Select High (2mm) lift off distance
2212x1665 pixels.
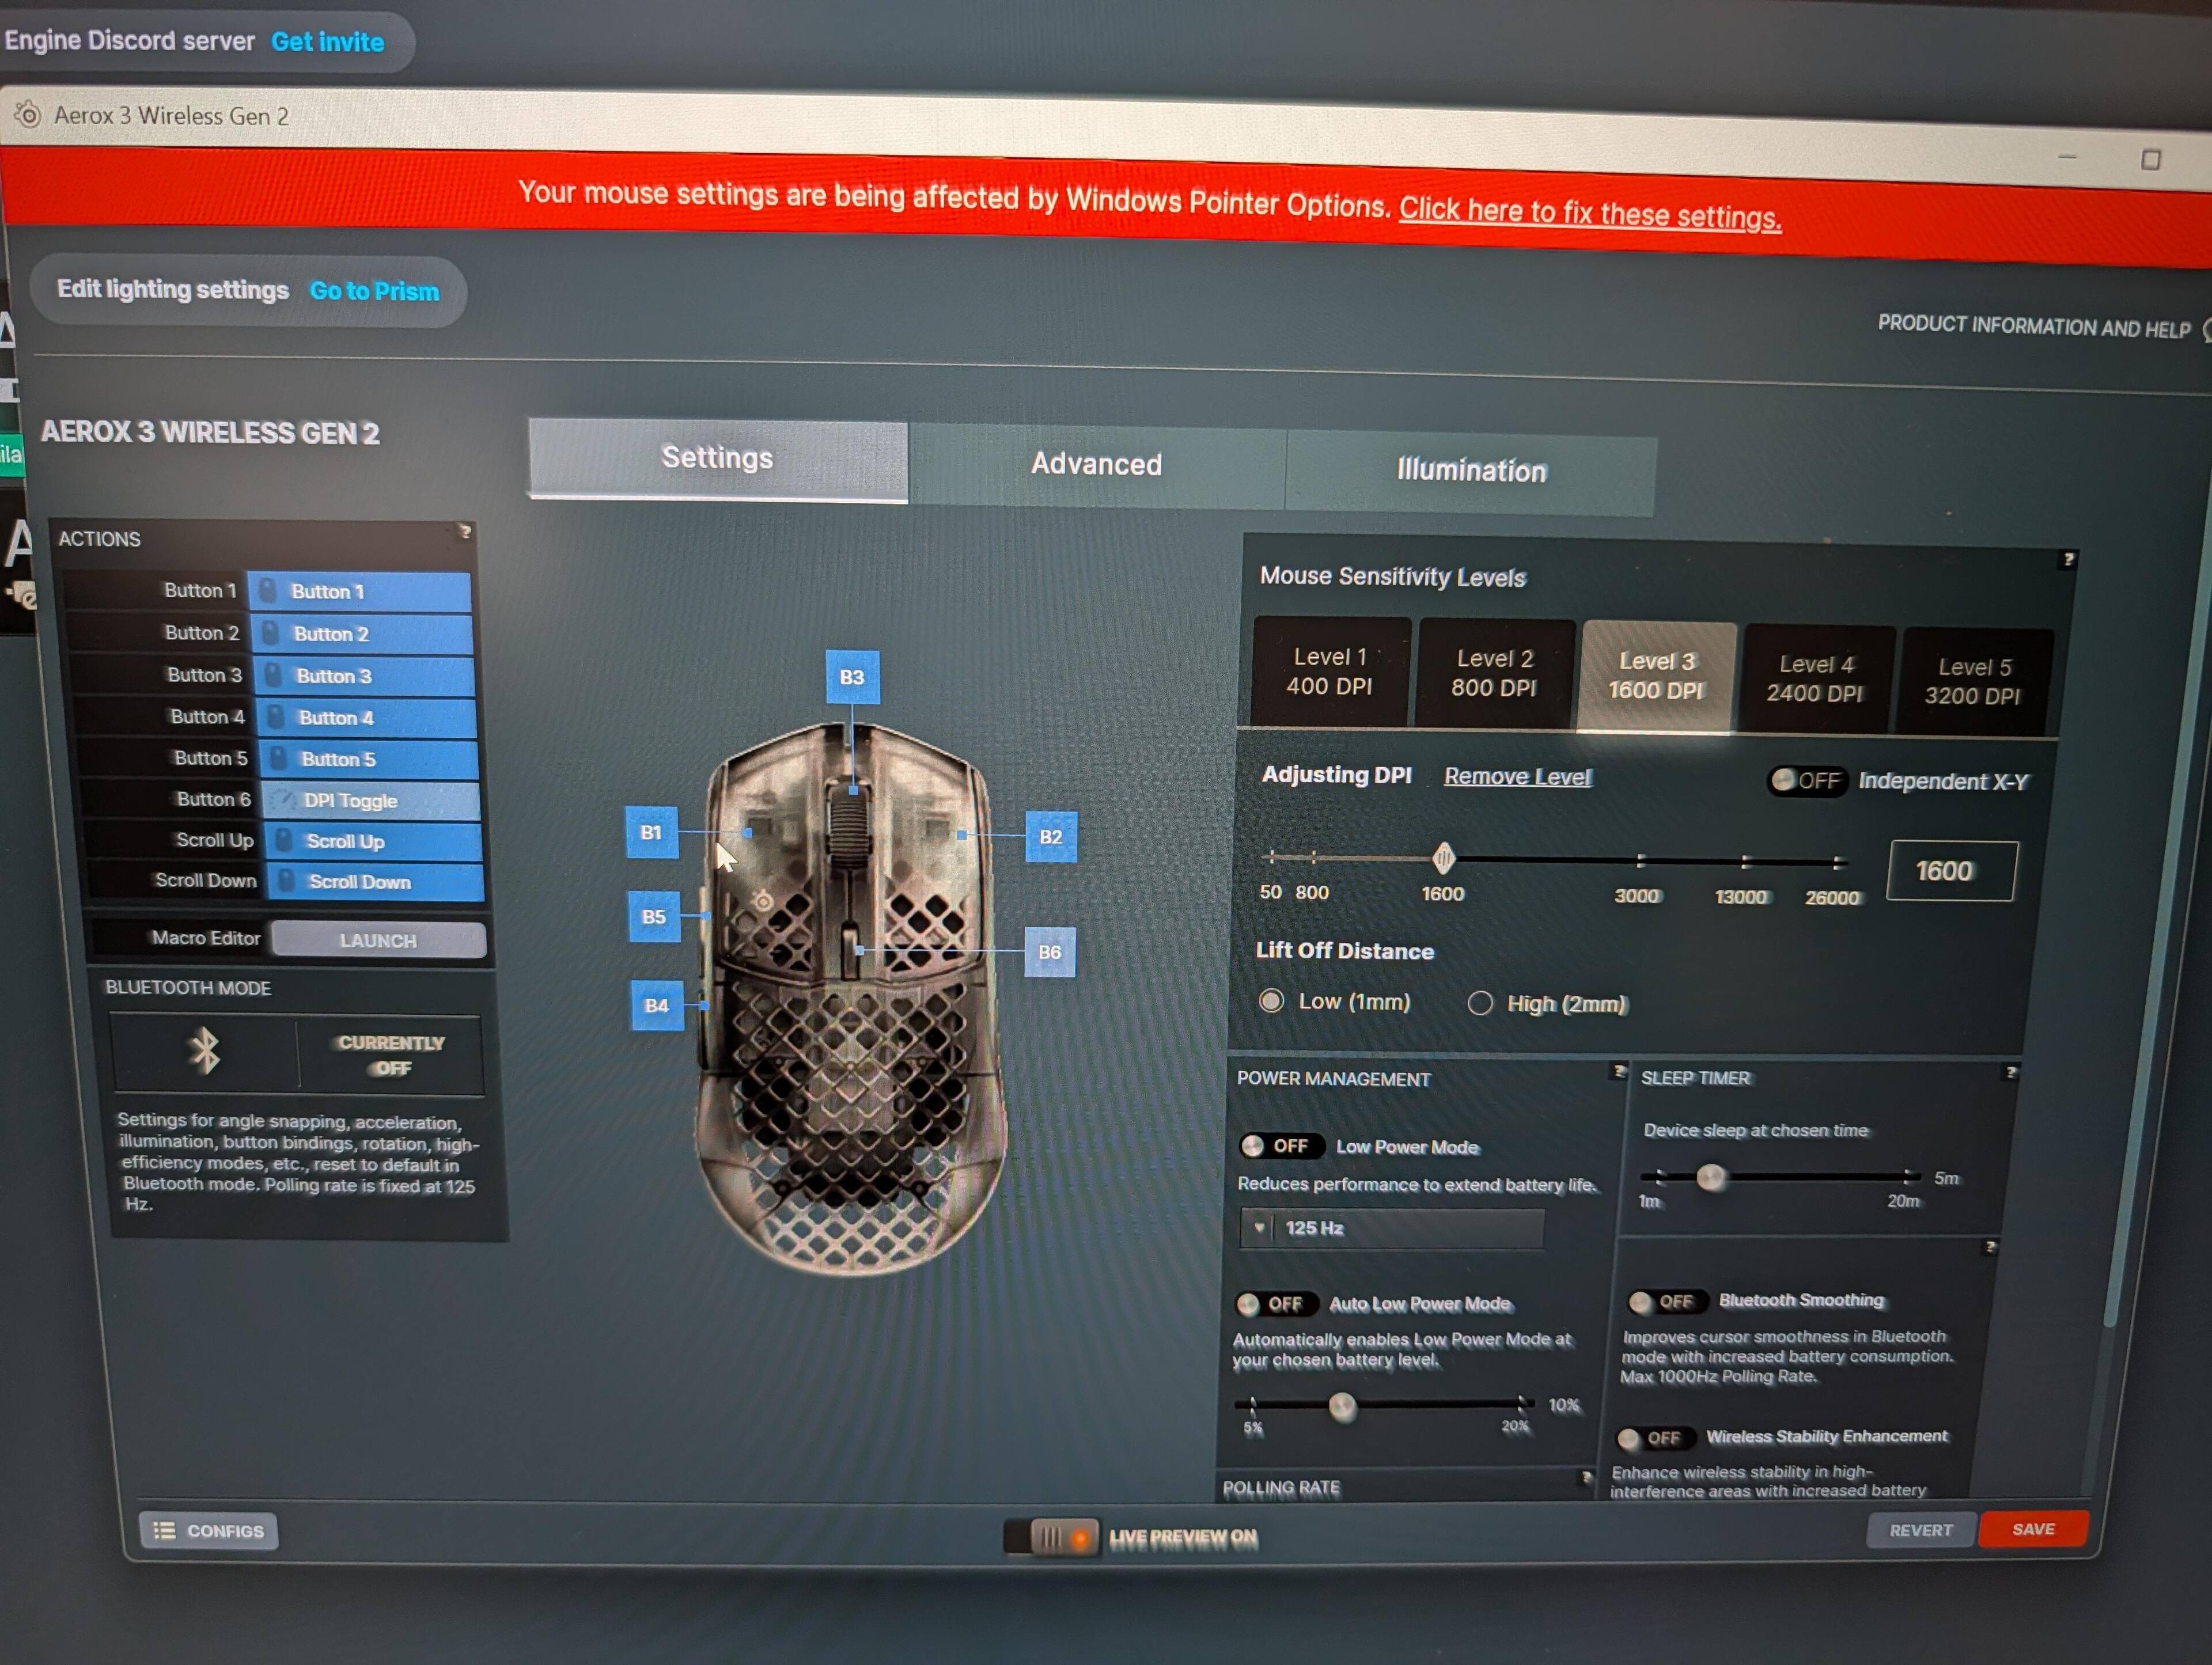click(x=1480, y=1003)
